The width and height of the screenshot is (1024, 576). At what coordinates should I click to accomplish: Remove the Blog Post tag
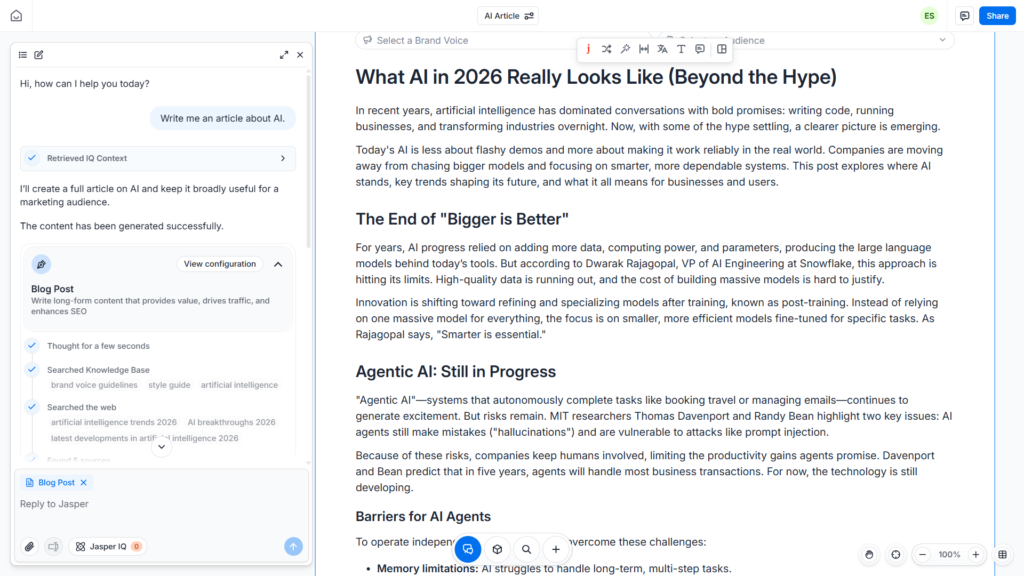click(84, 483)
